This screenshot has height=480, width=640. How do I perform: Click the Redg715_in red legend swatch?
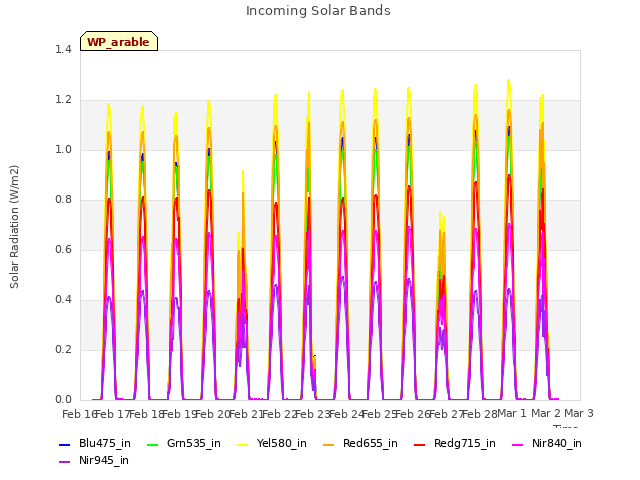point(420,444)
